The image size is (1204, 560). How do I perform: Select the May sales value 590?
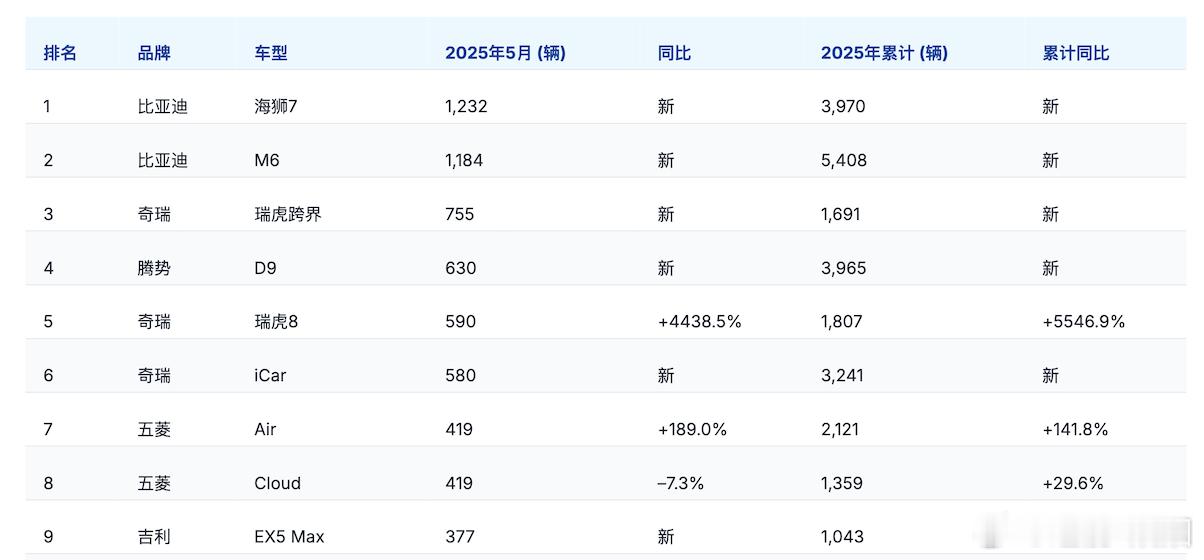tap(461, 322)
